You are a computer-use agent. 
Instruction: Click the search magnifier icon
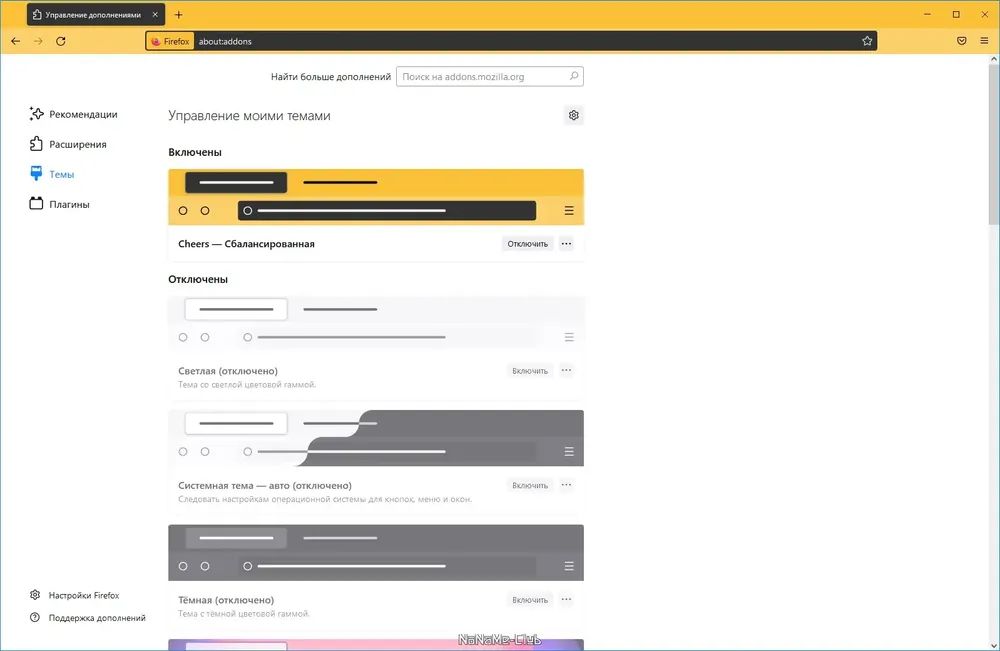coord(573,77)
